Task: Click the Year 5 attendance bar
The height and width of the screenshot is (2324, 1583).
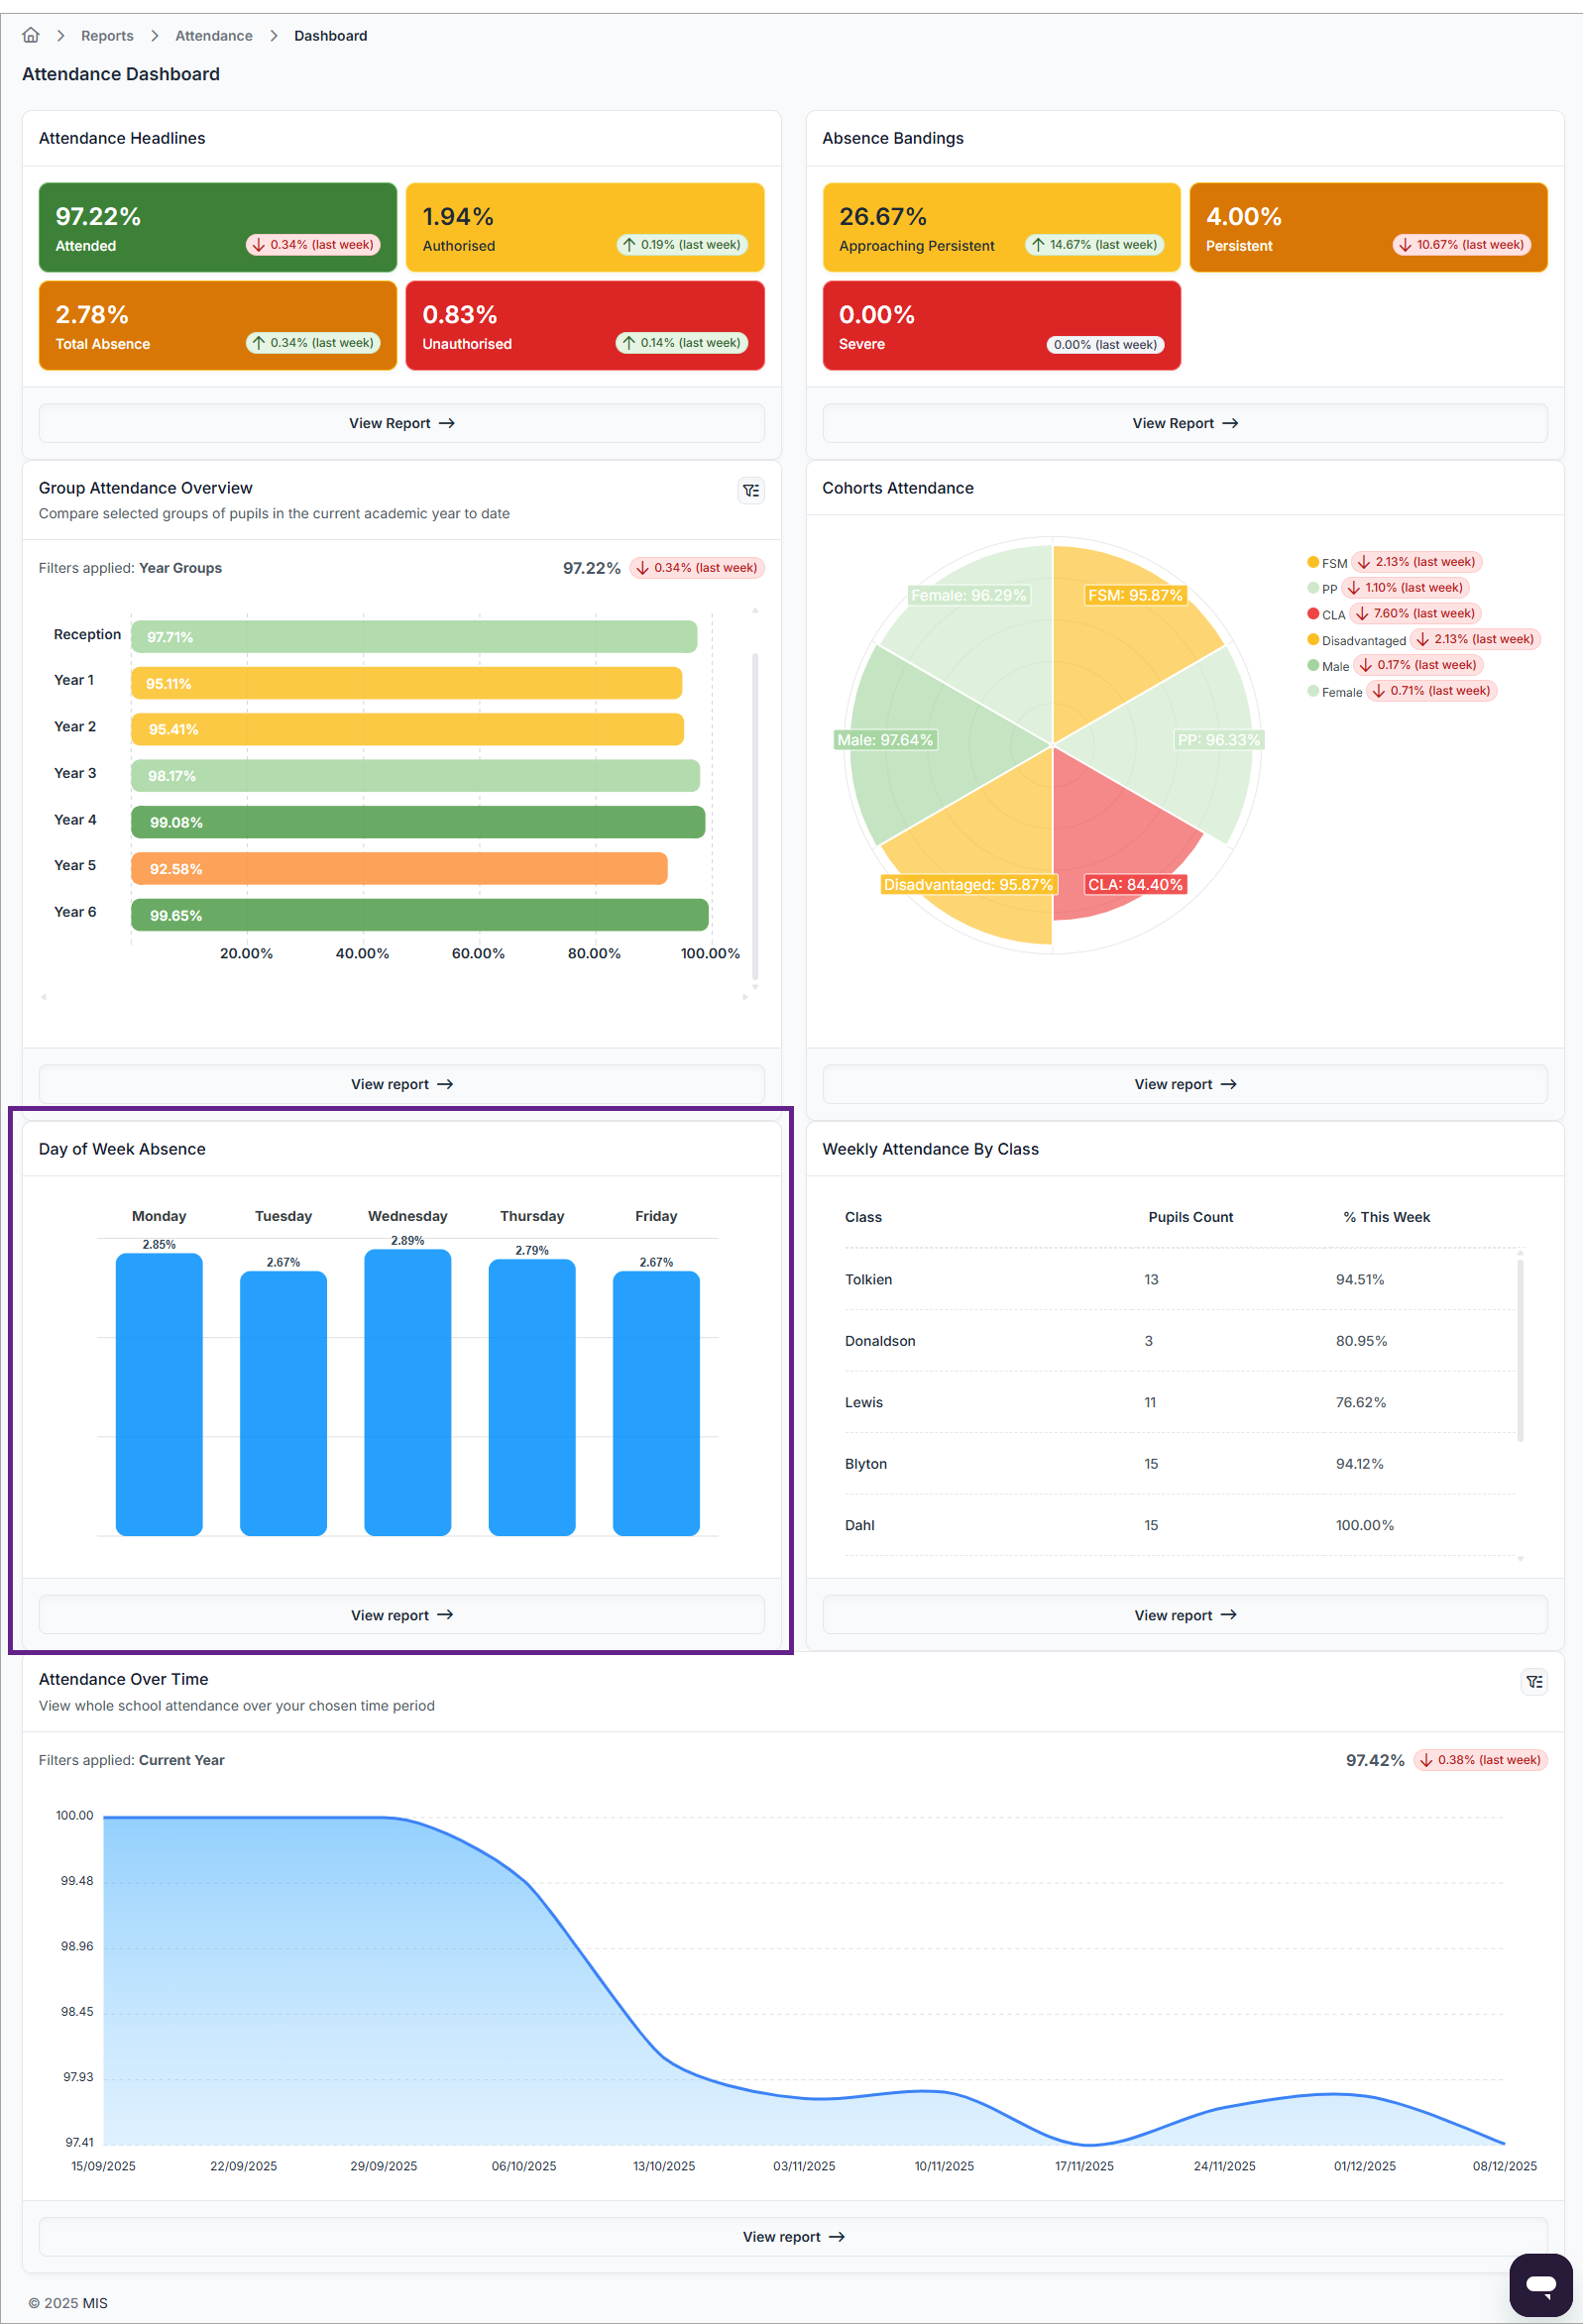Action: point(398,868)
